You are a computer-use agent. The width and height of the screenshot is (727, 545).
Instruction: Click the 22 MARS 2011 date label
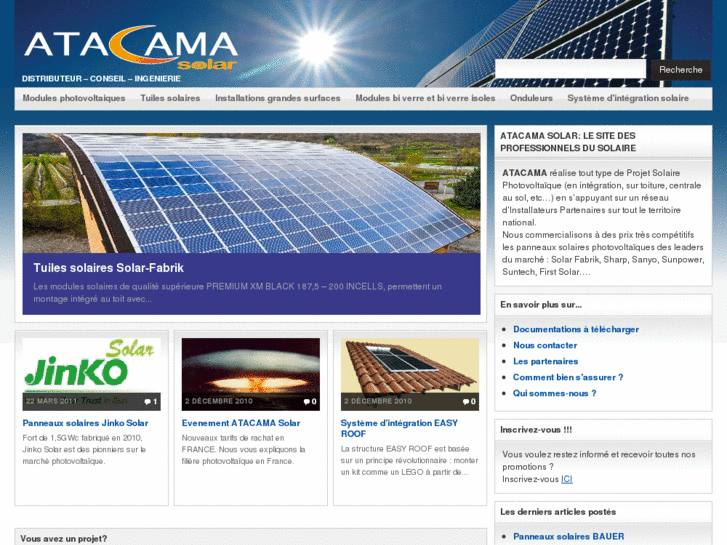(x=51, y=401)
